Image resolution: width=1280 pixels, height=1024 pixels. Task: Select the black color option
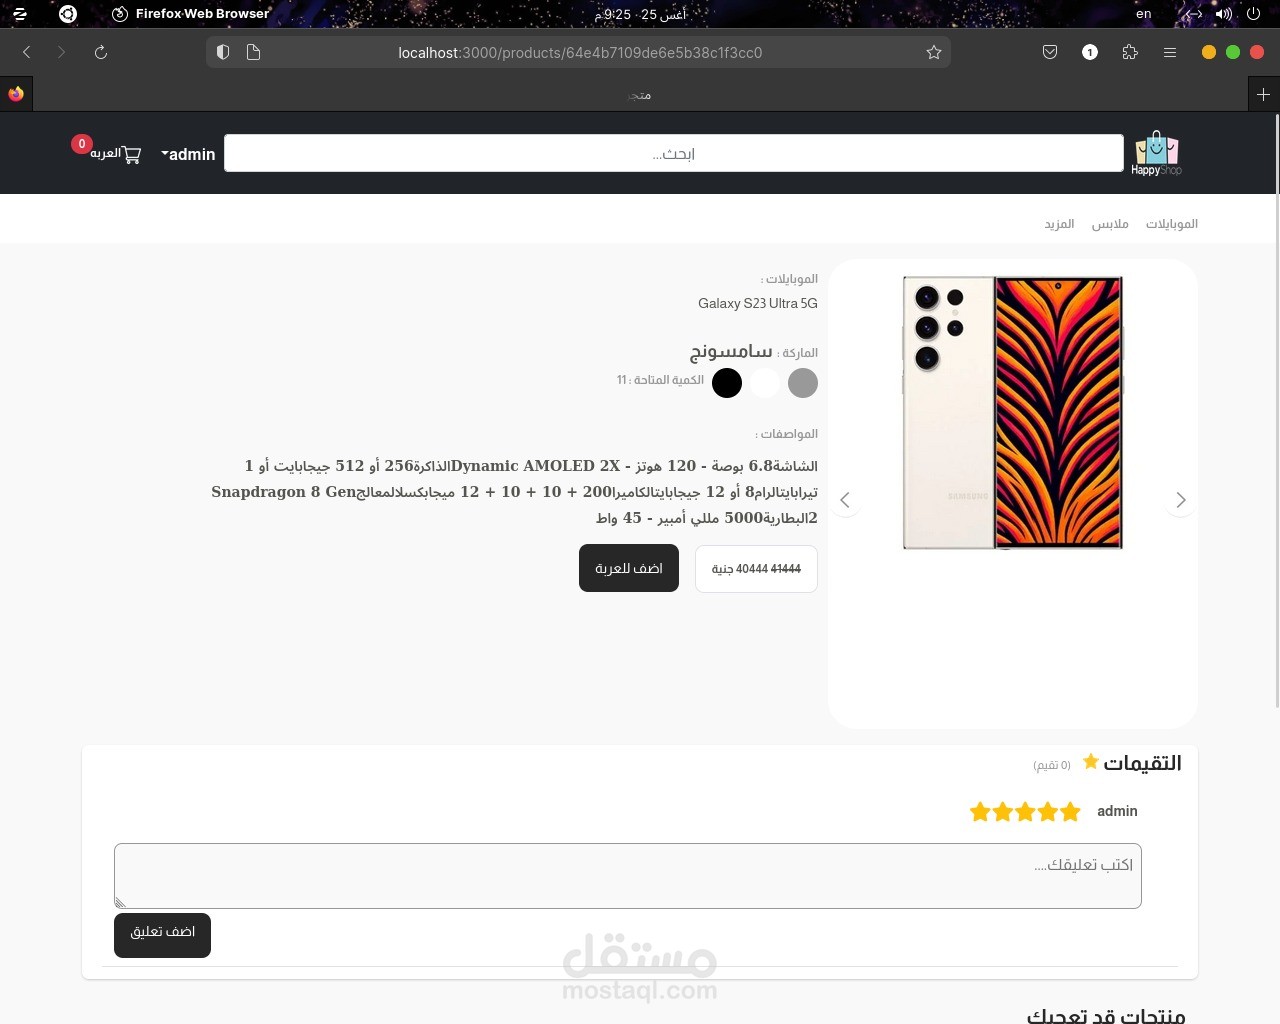(727, 383)
